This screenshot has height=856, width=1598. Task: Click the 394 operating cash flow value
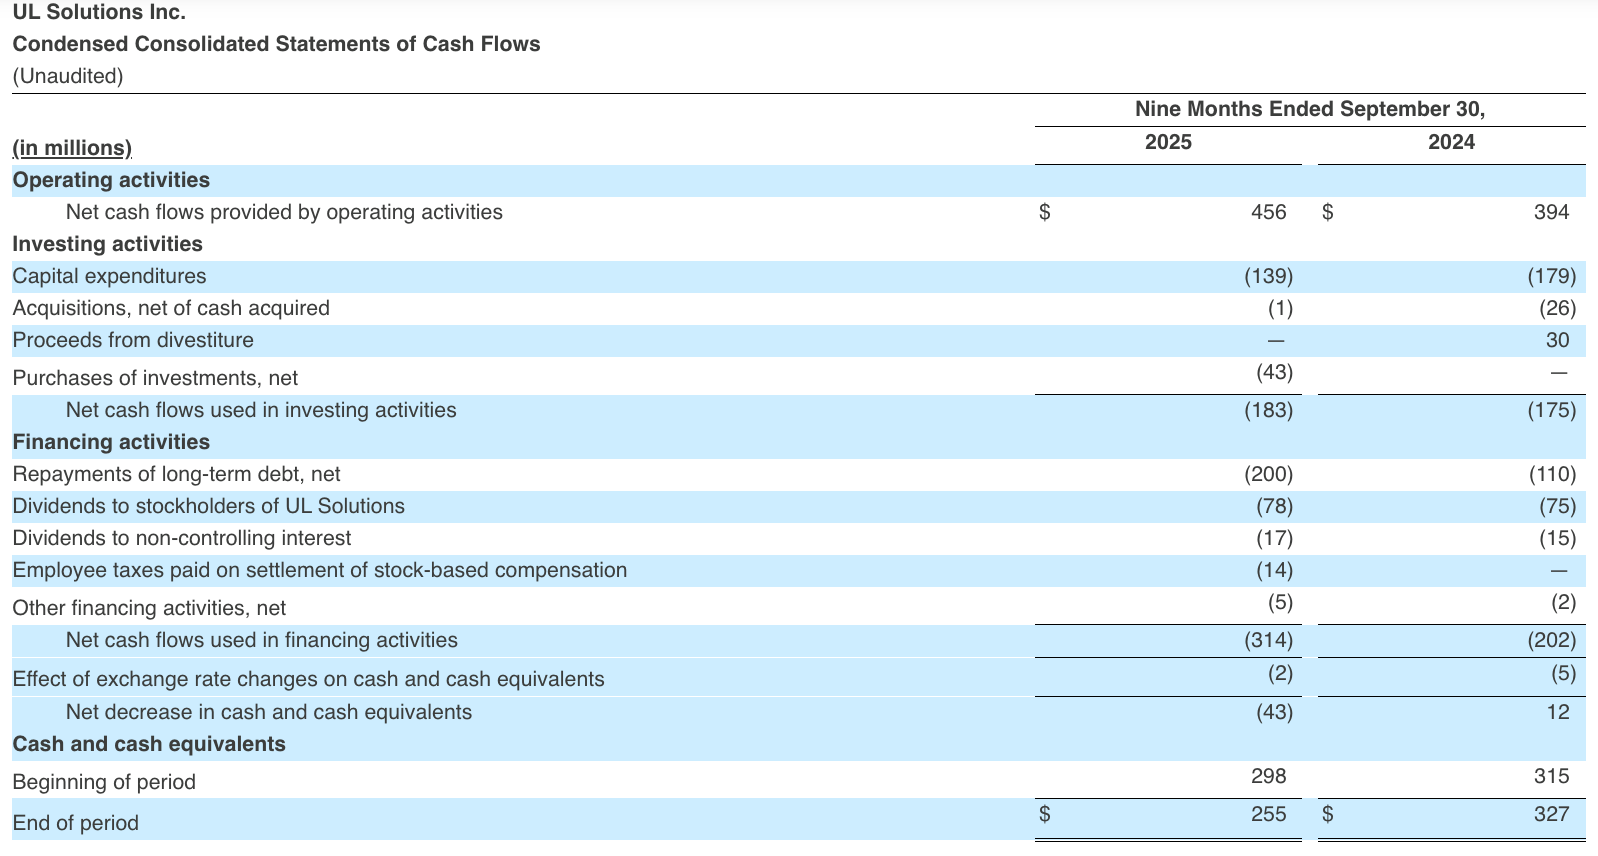click(x=1552, y=212)
